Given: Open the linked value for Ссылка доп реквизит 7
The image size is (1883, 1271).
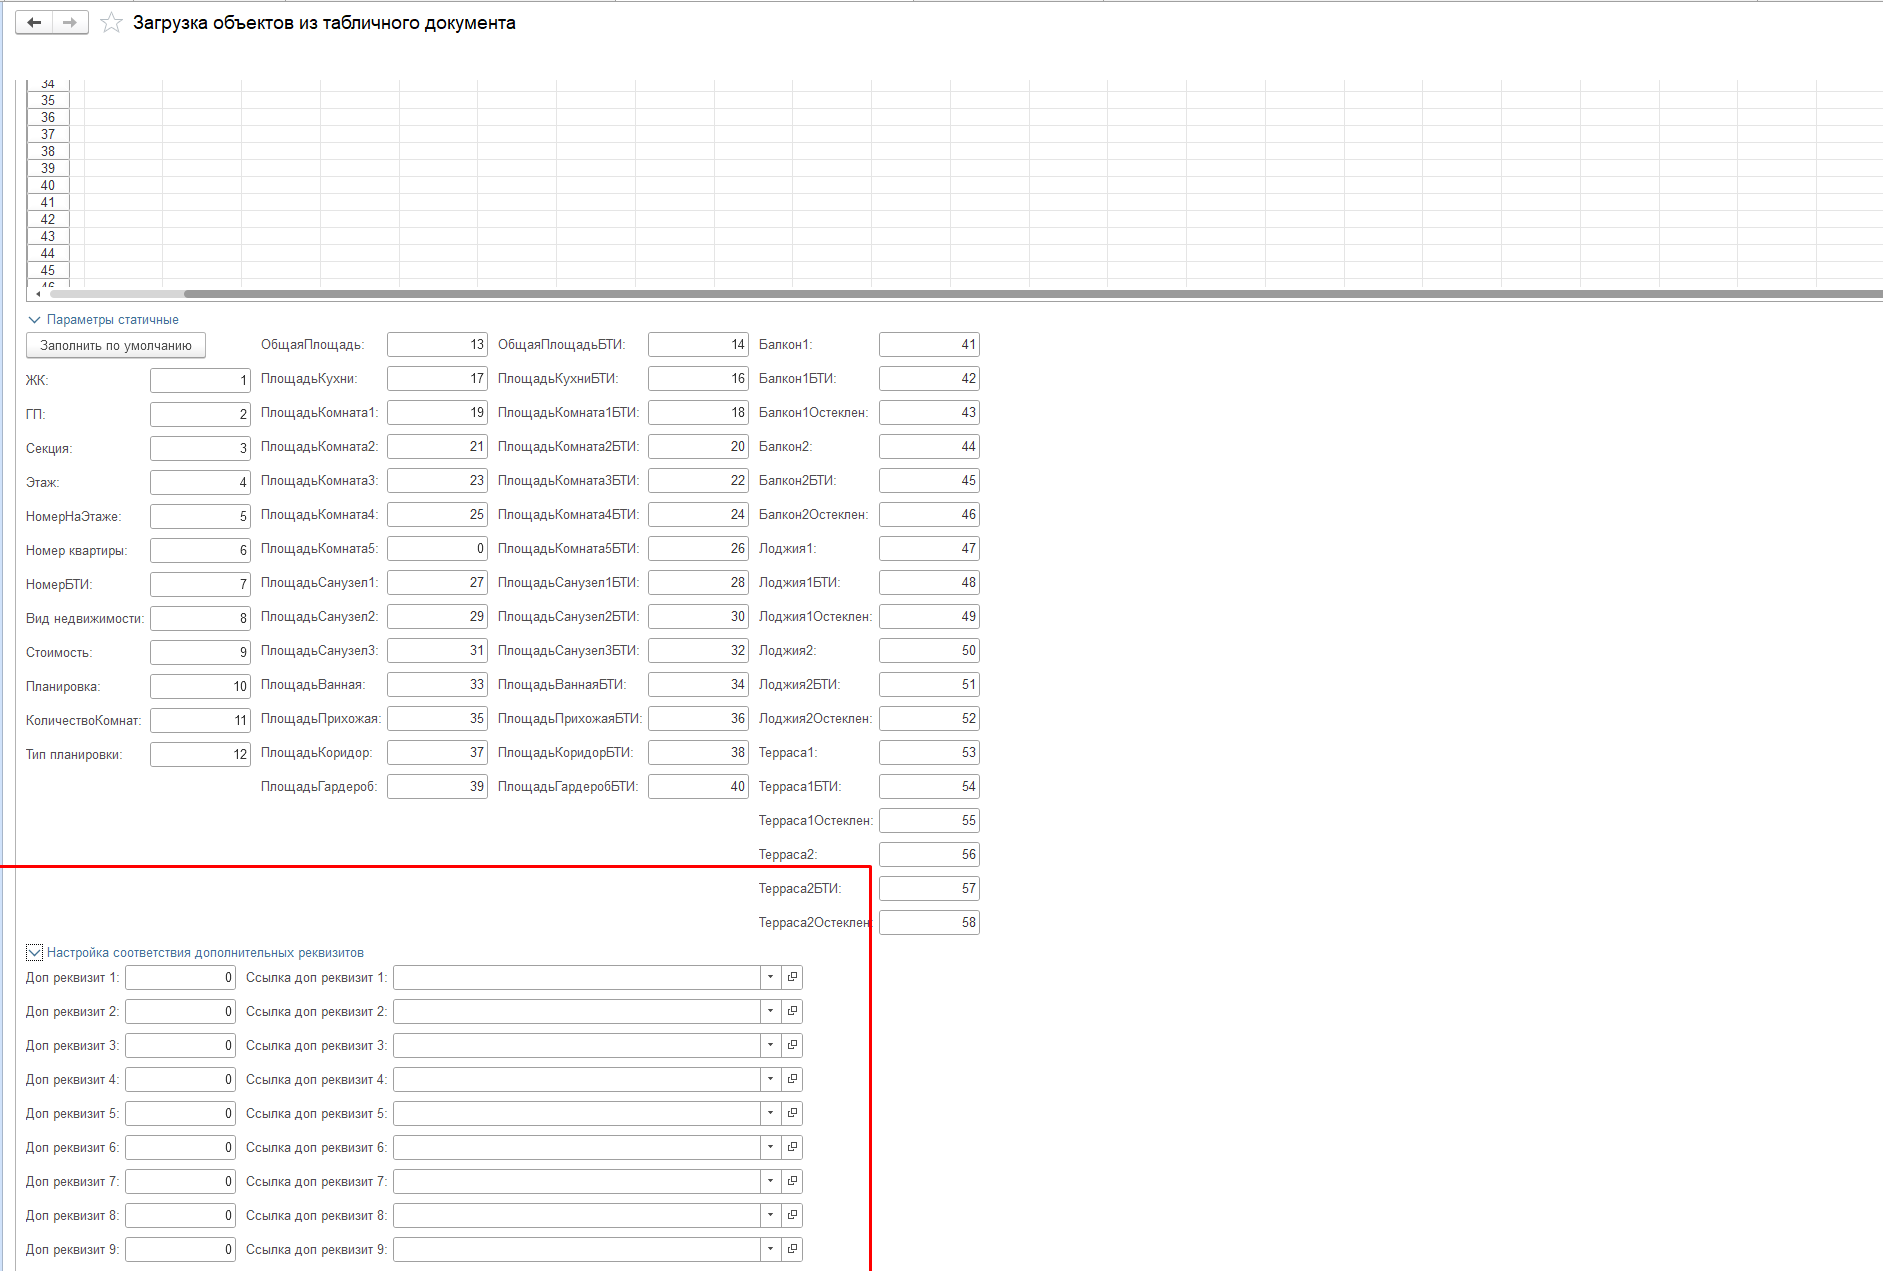Looking at the screenshot, I should pyautogui.click(x=792, y=1181).
